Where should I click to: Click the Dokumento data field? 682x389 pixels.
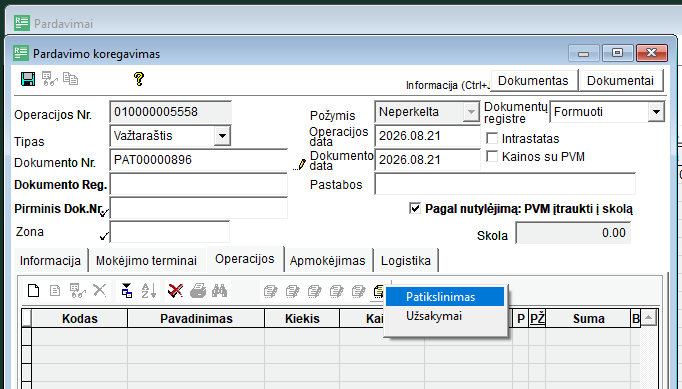[x=427, y=160]
